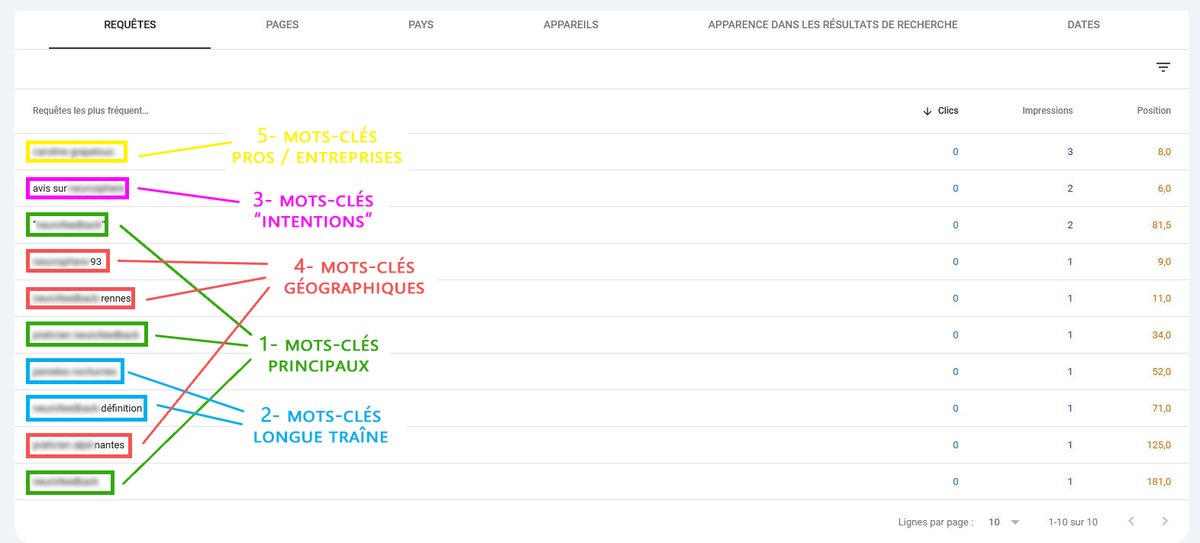Click the position value 71,0
The width and height of the screenshot is (1200, 543).
[x=1159, y=408]
